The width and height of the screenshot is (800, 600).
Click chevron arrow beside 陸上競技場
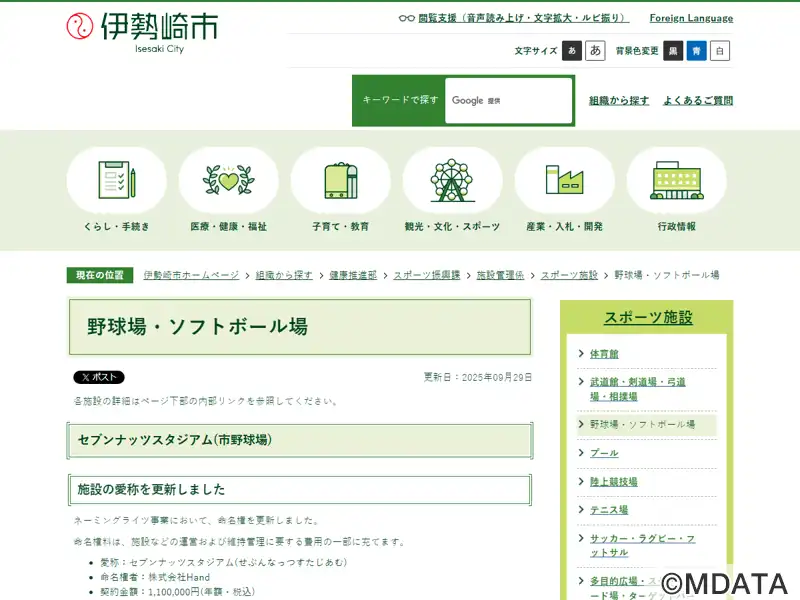pyautogui.click(x=581, y=481)
